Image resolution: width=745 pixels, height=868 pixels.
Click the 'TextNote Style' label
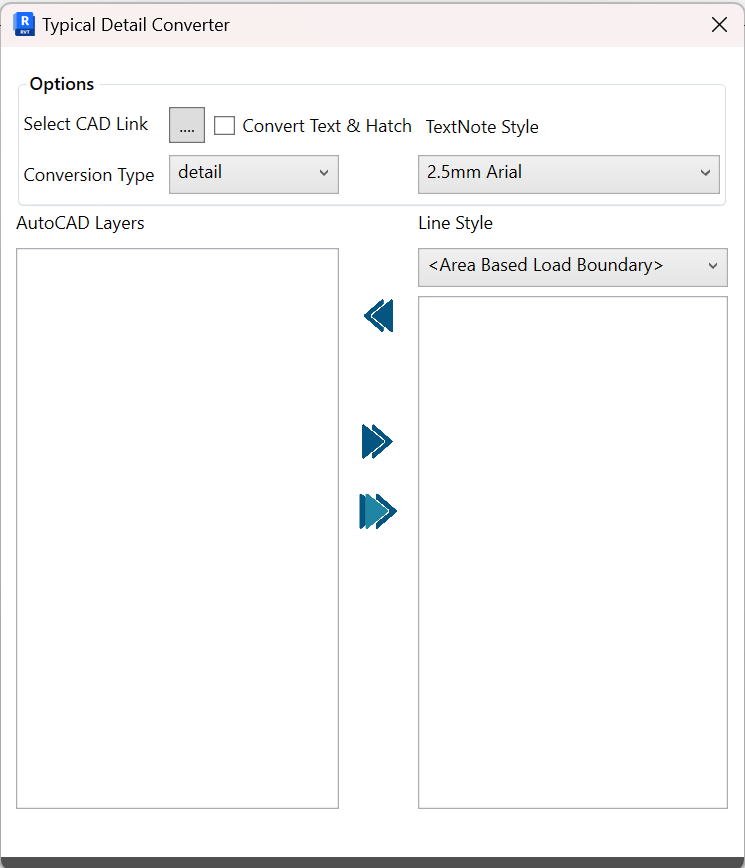pos(482,127)
